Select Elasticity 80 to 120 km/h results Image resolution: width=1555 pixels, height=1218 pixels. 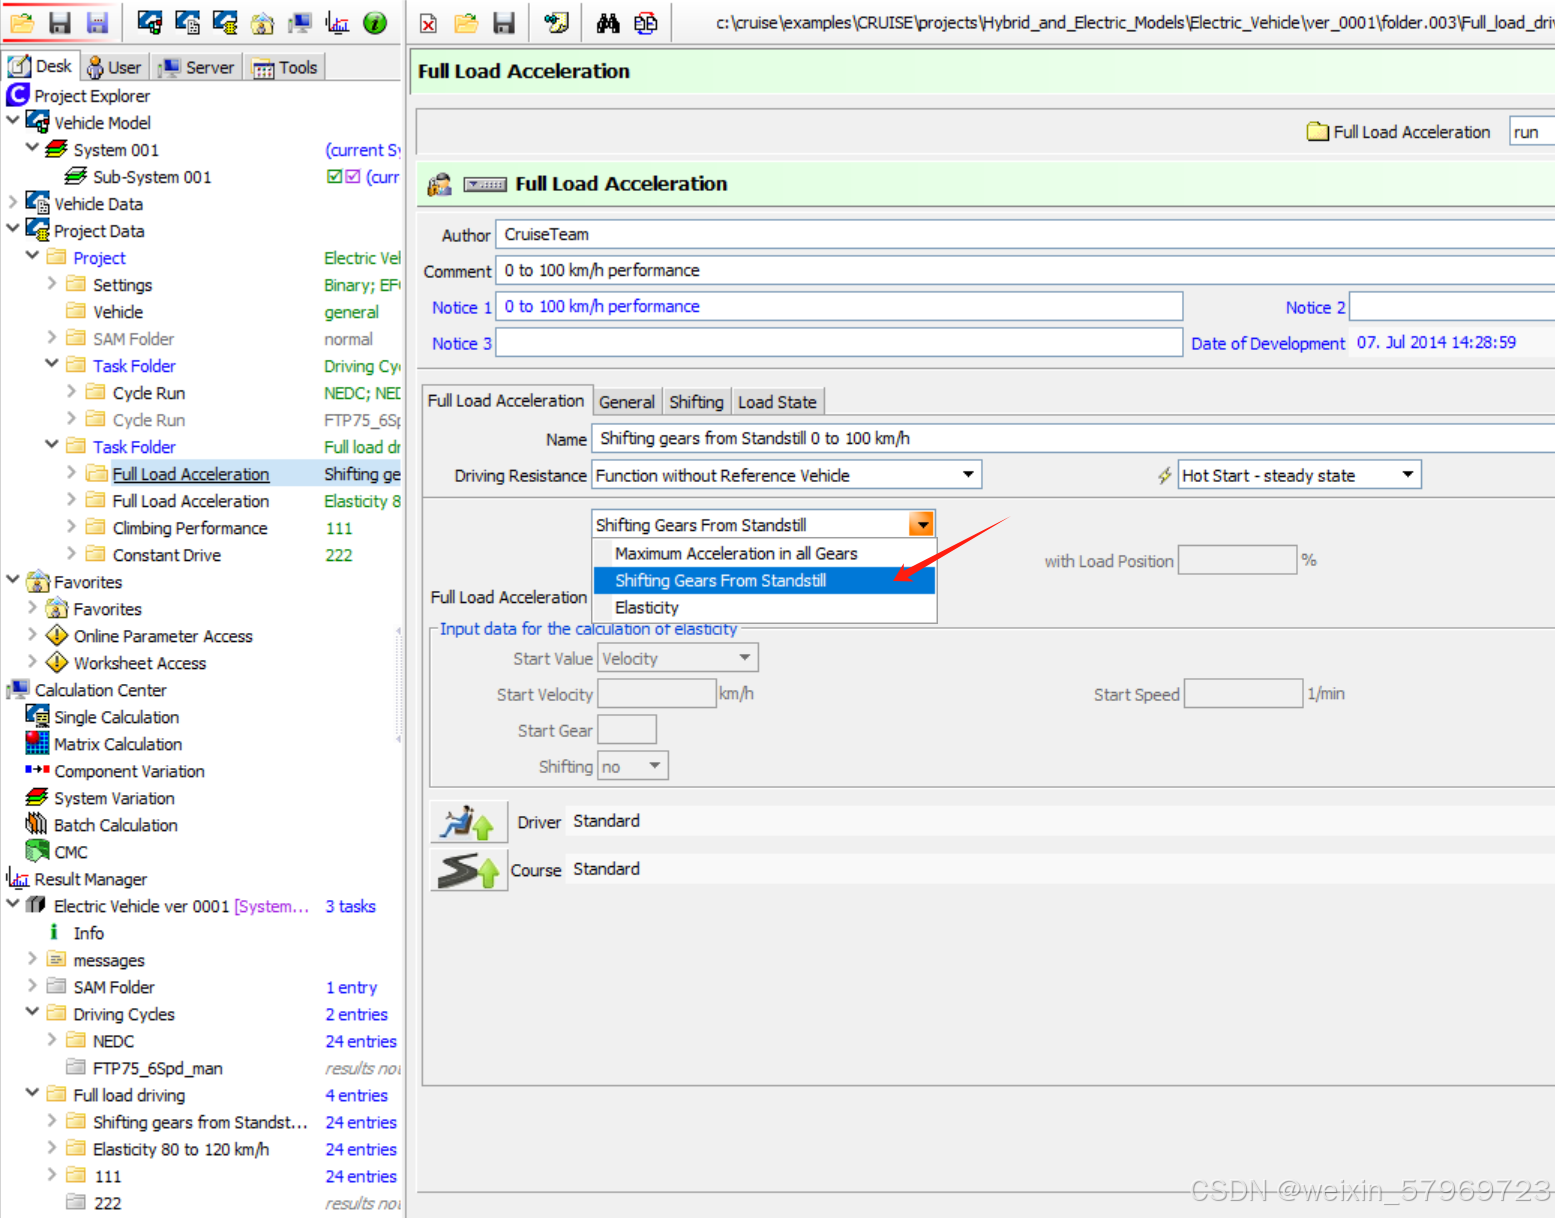[181, 1149]
